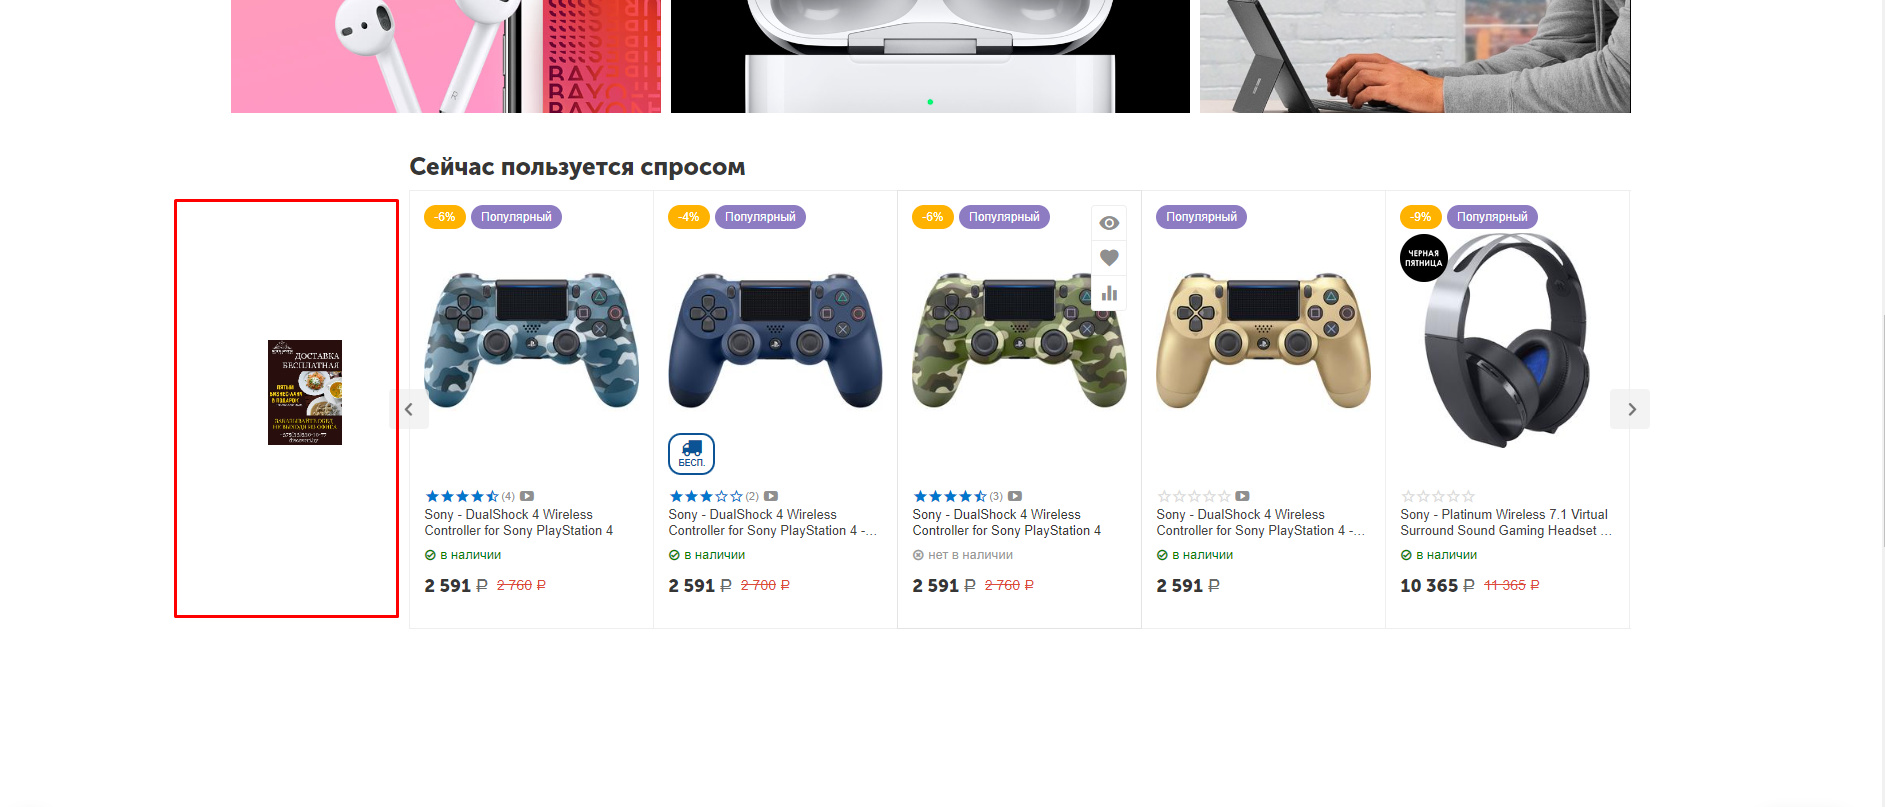Click the star rating of blue camo controller

coord(462,496)
